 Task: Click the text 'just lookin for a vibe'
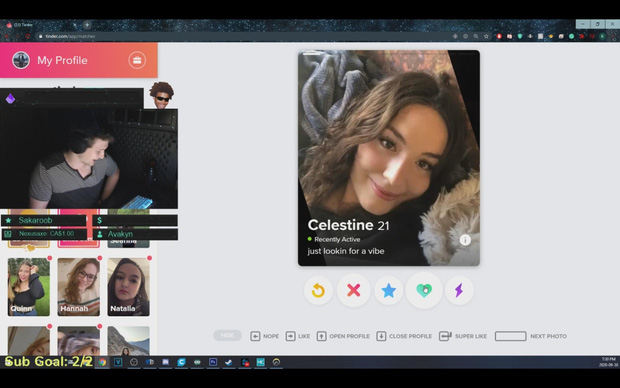click(346, 251)
